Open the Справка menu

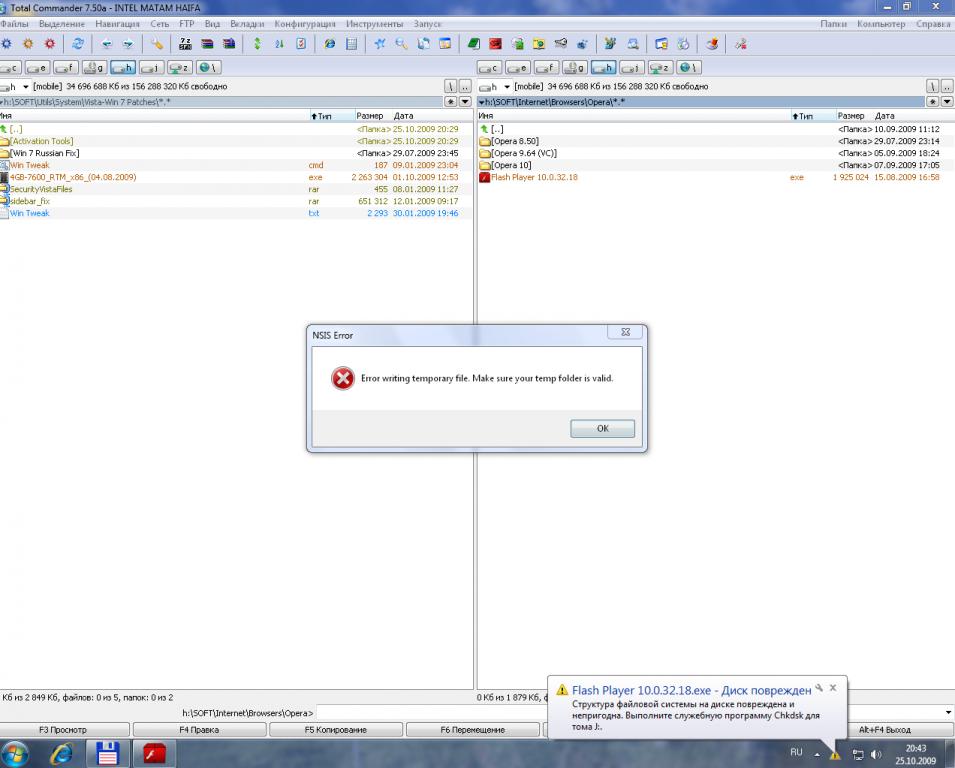click(933, 24)
